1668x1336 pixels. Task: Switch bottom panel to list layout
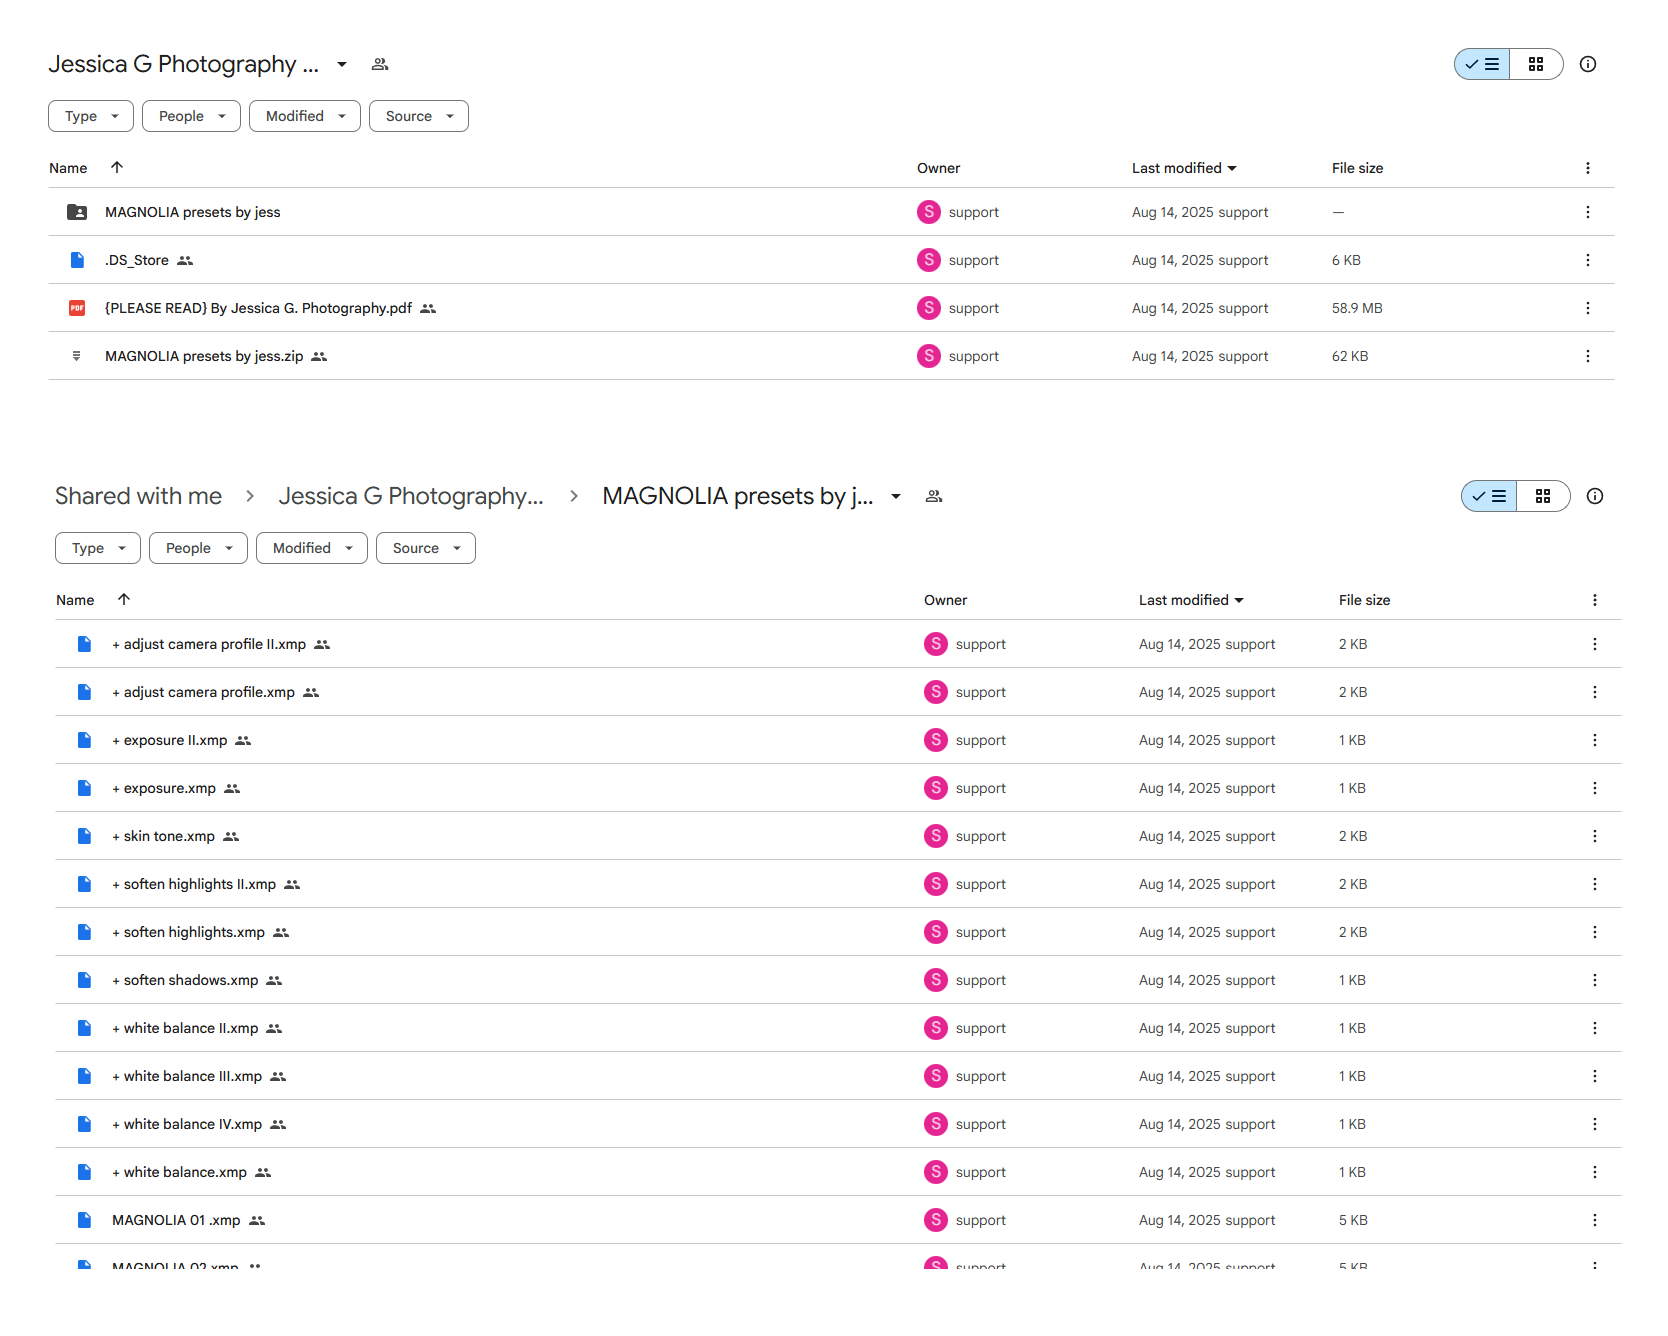[1489, 496]
